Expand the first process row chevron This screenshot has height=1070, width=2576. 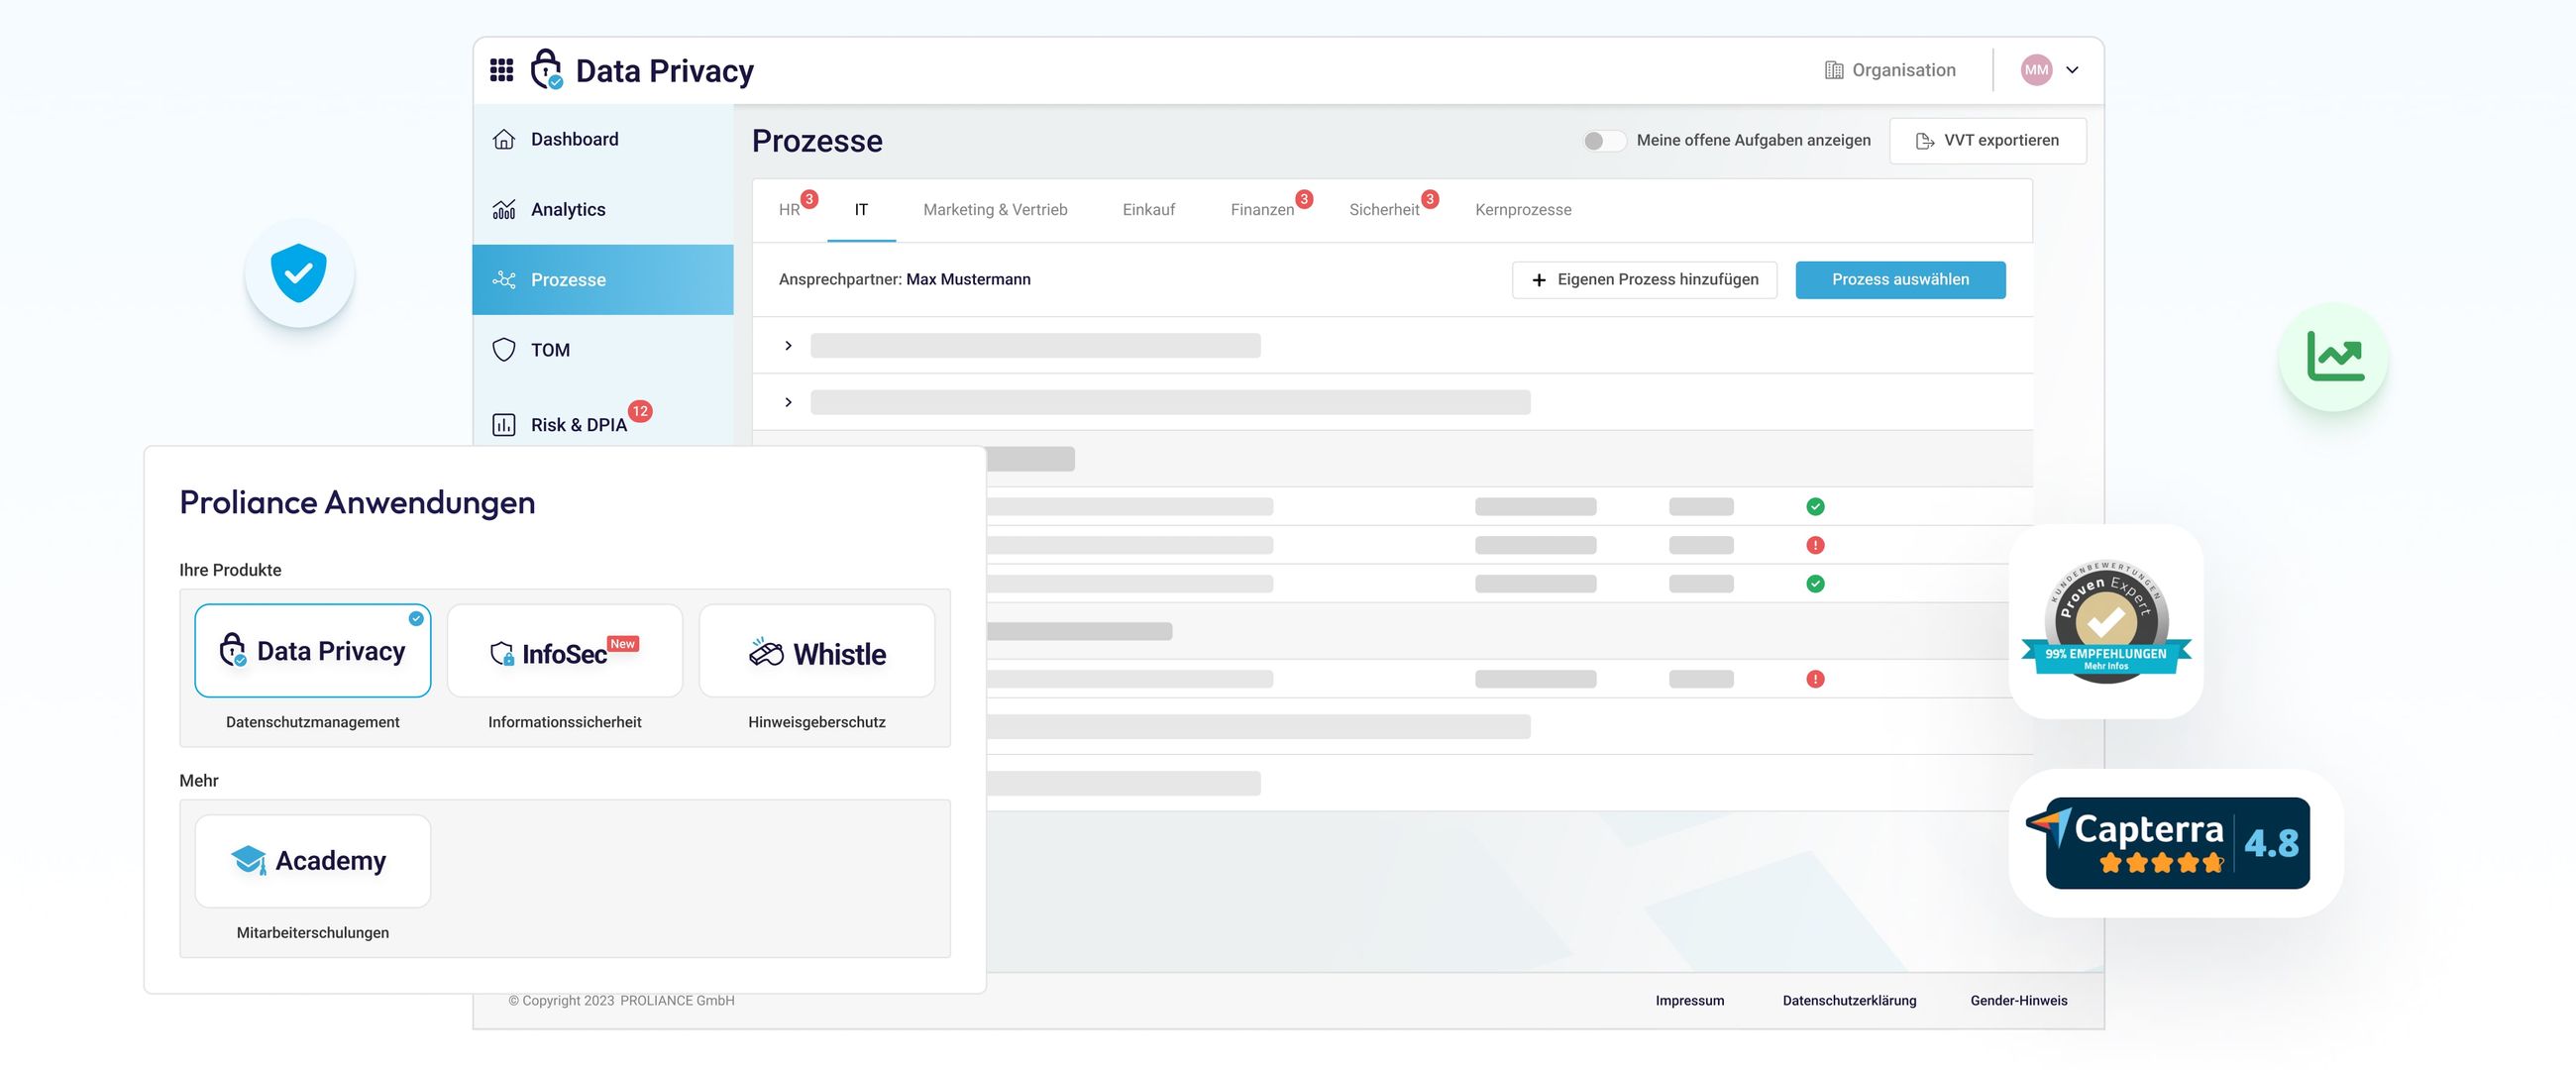pos(788,346)
